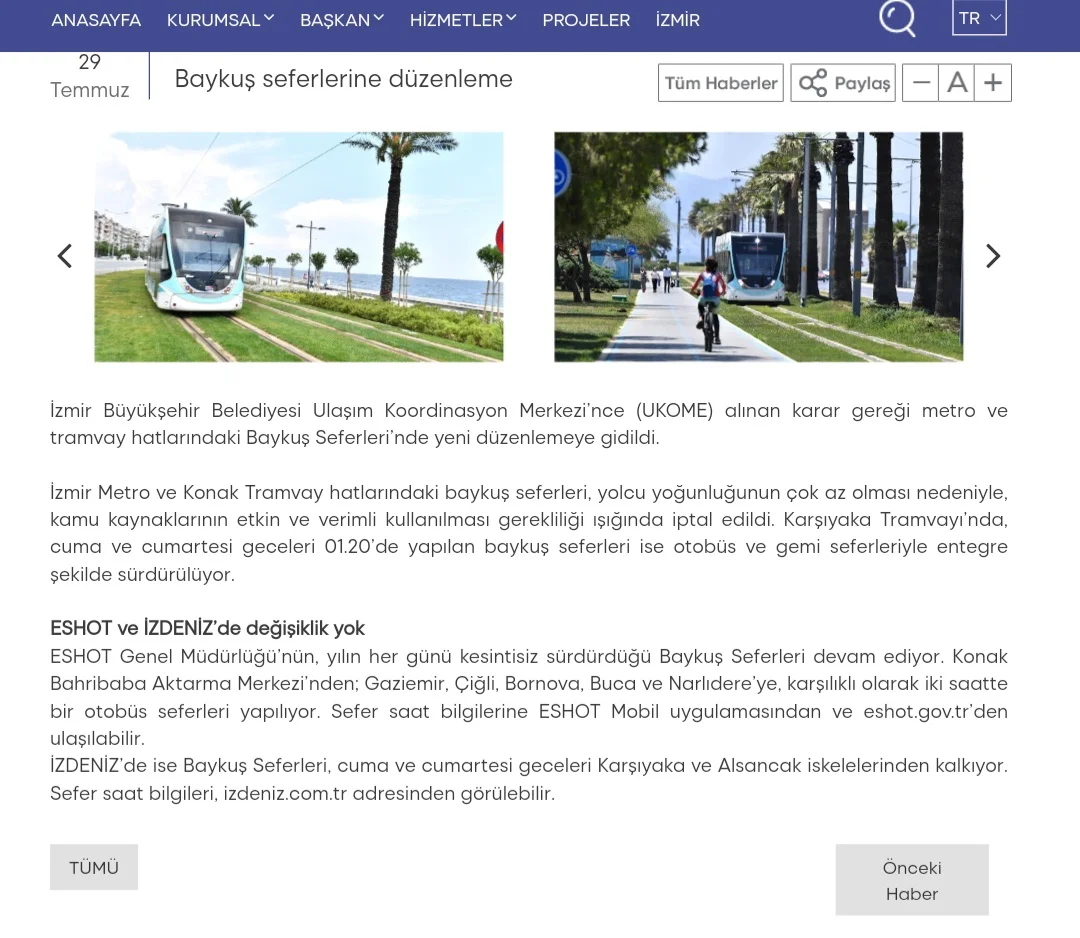Expand the BAŞKAN menu
This screenshot has height=938, width=1080.
pos(341,20)
